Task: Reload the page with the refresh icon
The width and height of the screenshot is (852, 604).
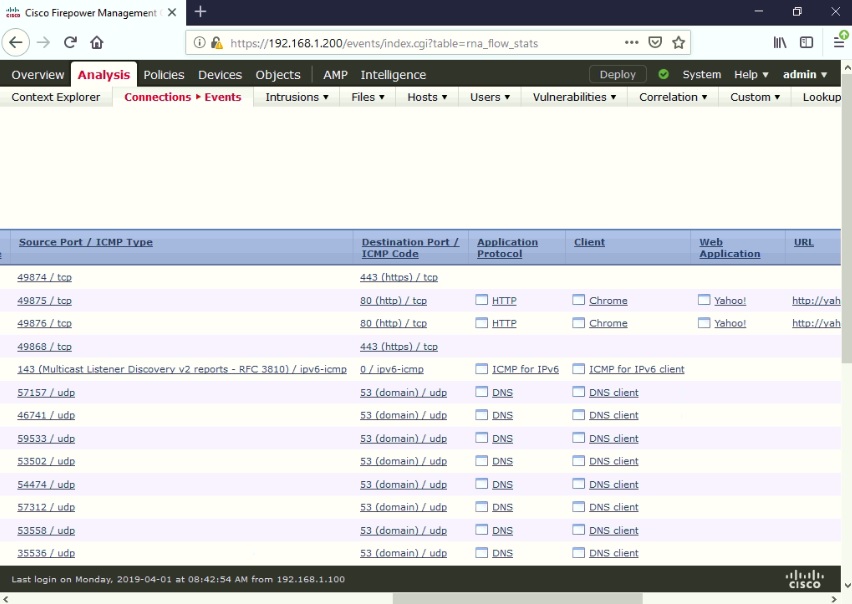Action: (68, 42)
